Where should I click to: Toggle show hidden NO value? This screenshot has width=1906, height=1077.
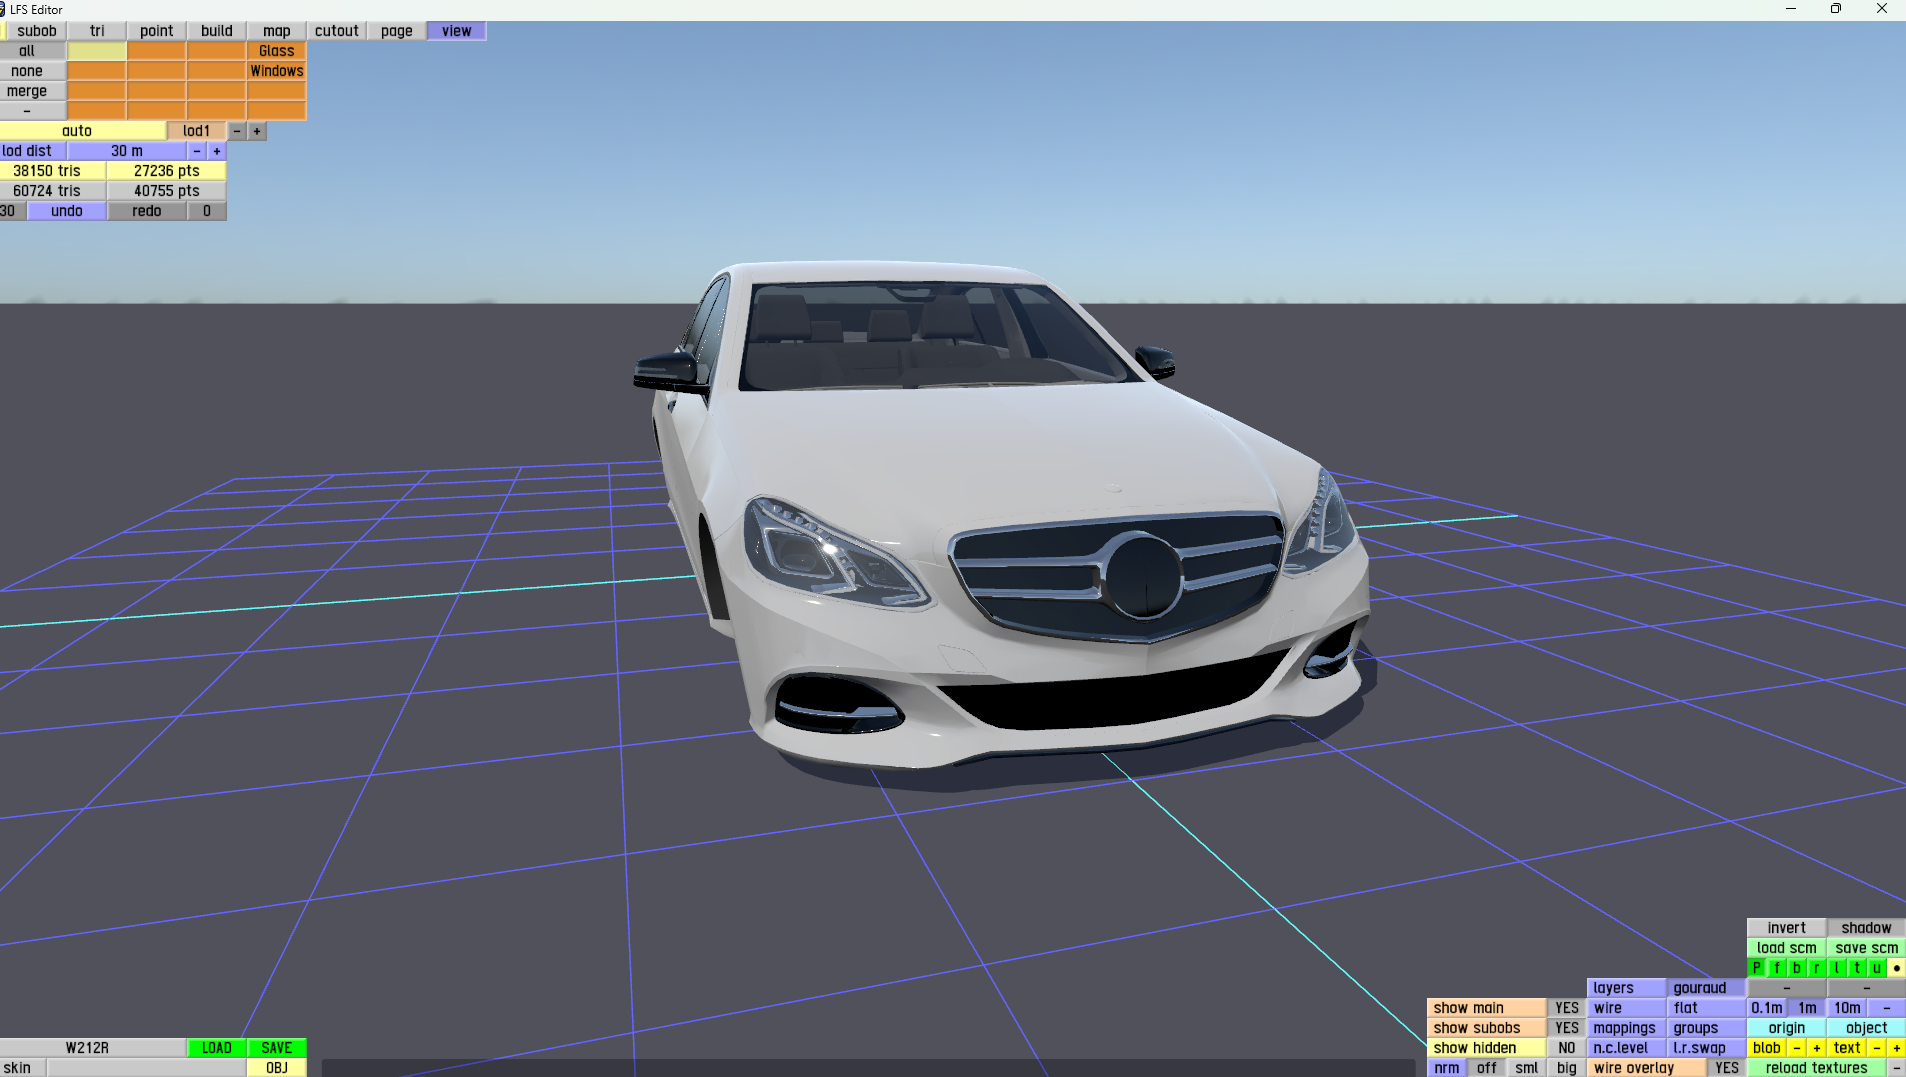pyautogui.click(x=1567, y=1048)
